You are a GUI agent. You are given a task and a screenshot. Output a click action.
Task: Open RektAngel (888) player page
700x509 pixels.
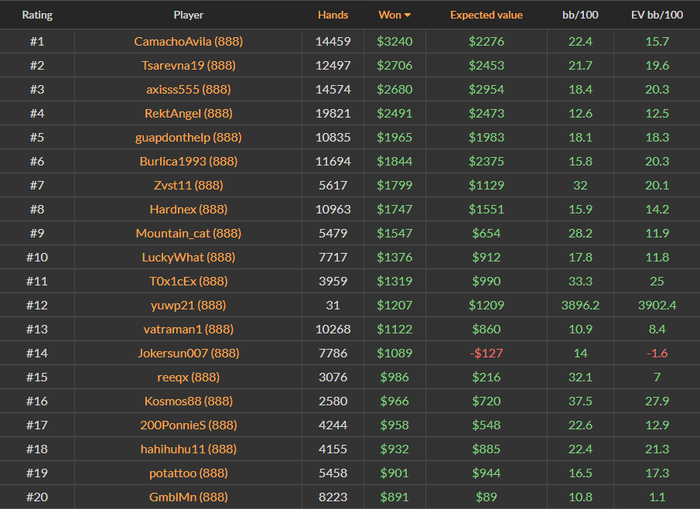188,114
